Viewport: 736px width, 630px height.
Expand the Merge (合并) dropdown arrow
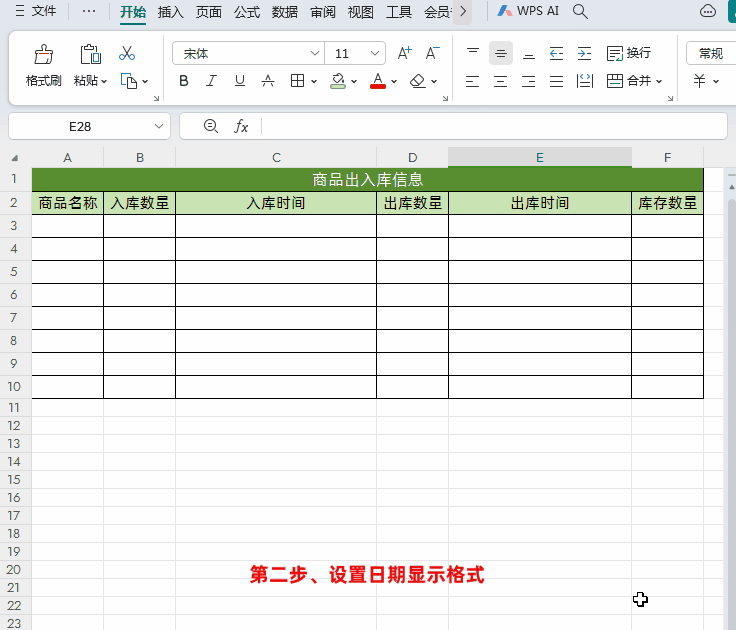tap(659, 81)
